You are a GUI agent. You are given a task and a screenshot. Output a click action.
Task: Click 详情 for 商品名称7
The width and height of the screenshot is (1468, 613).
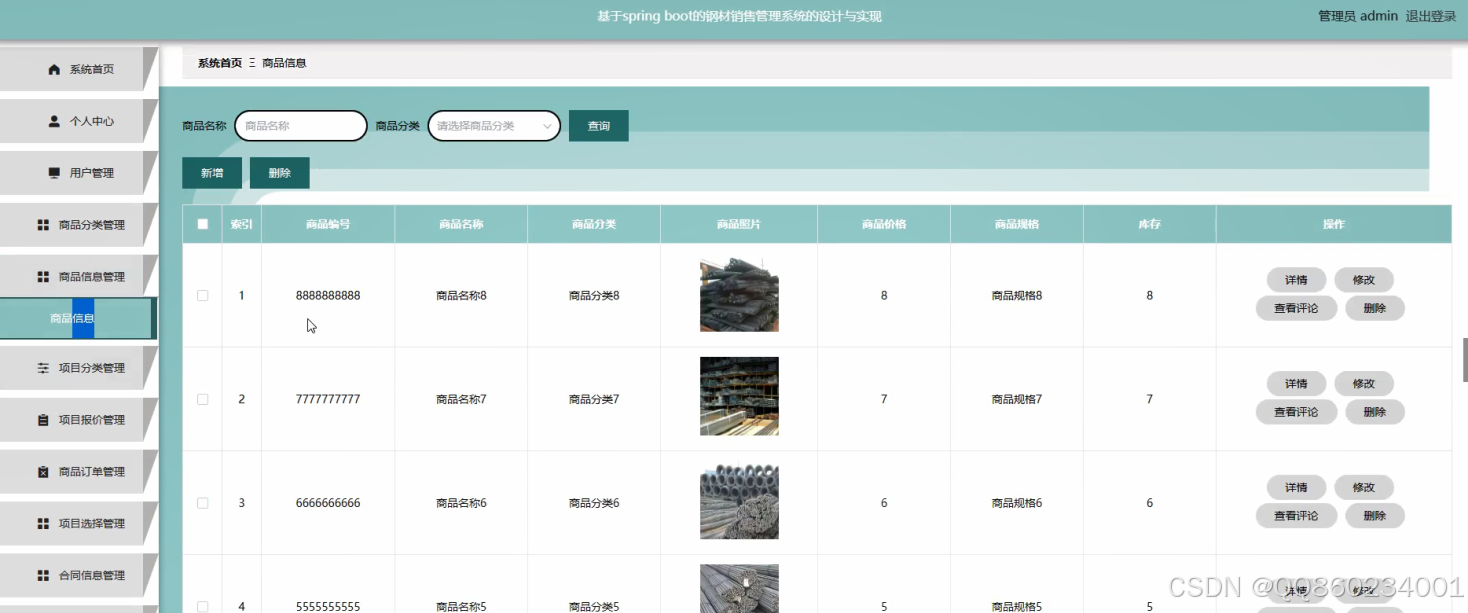click(x=1296, y=384)
